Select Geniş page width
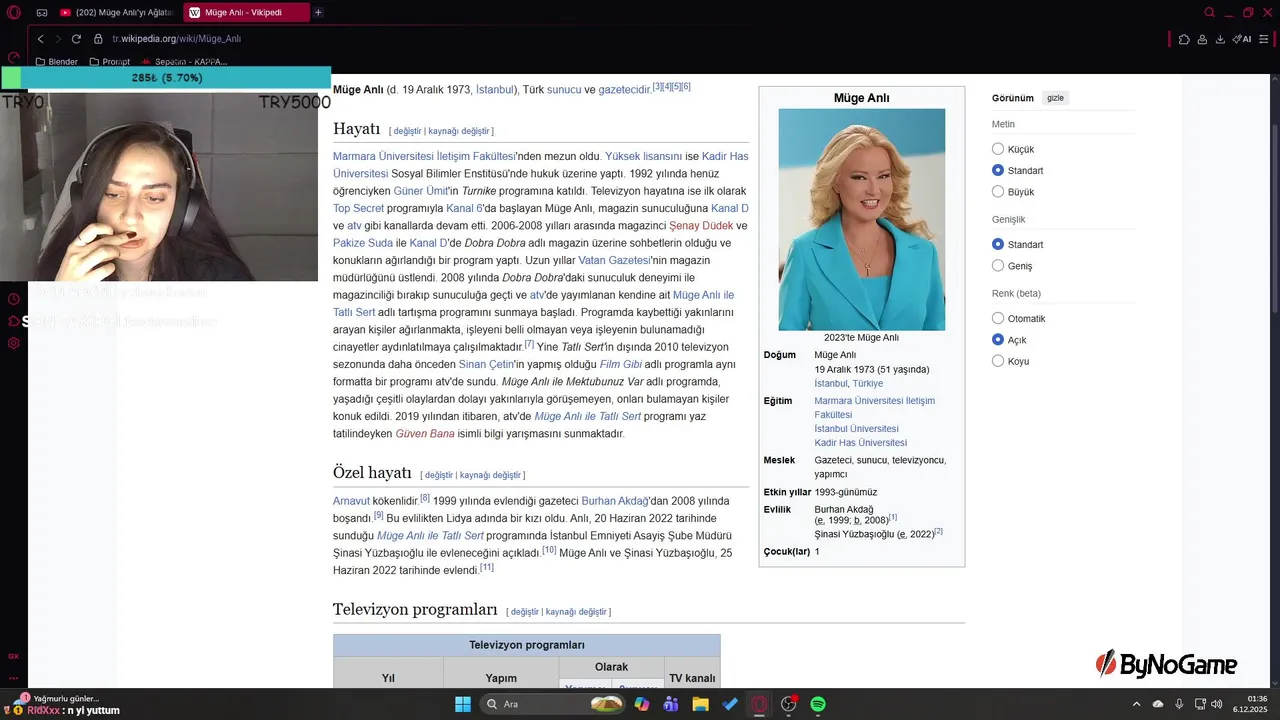Image resolution: width=1280 pixels, height=720 pixels. click(x=998, y=265)
